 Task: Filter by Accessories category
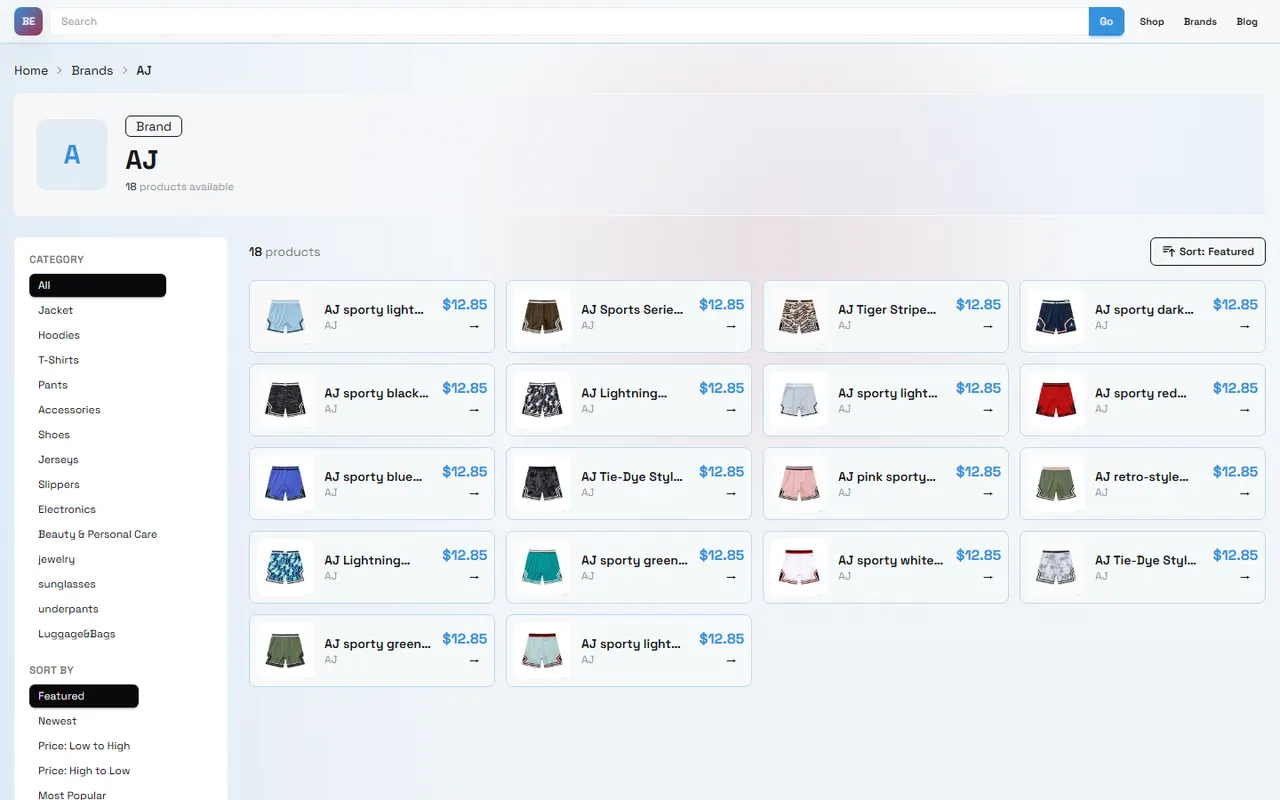click(69, 410)
